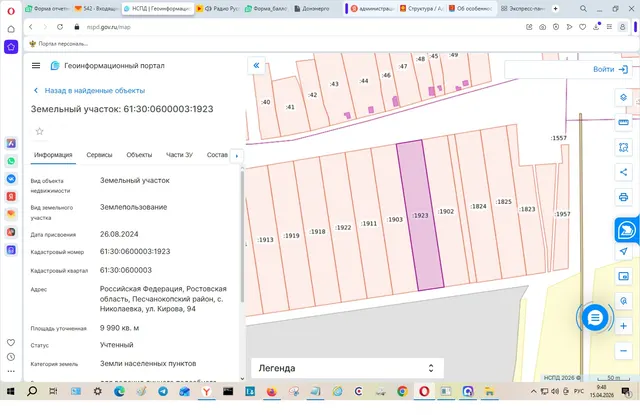Select status value Учтенный
This screenshot has width=640, height=415.
point(117,345)
